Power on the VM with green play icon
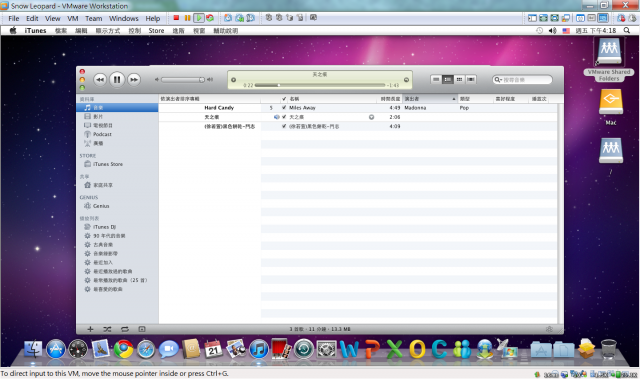Image resolution: width=640 pixels, height=379 pixels. (x=199, y=18)
